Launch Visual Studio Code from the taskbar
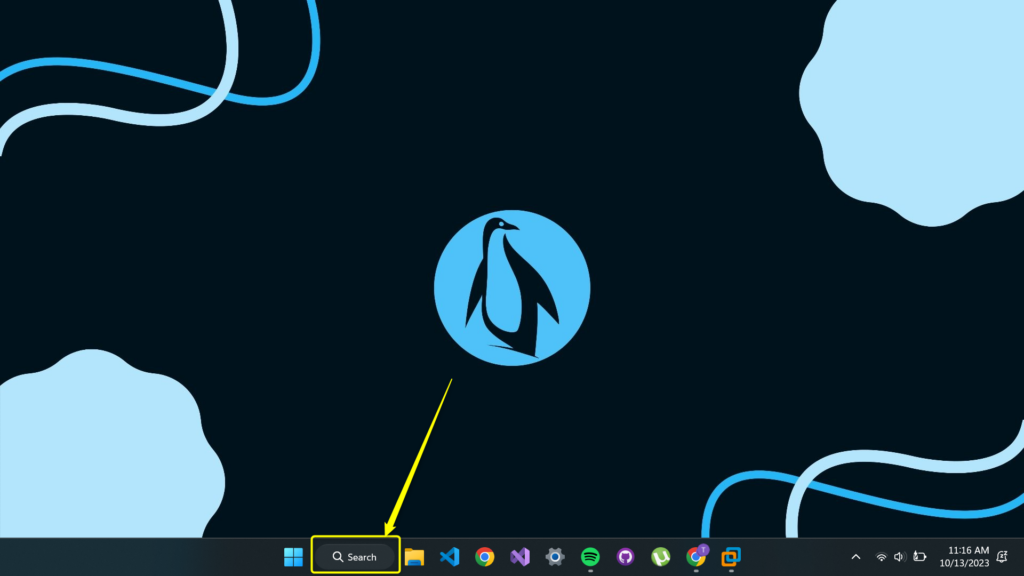The image size is (1024, 576). point(451,557)
